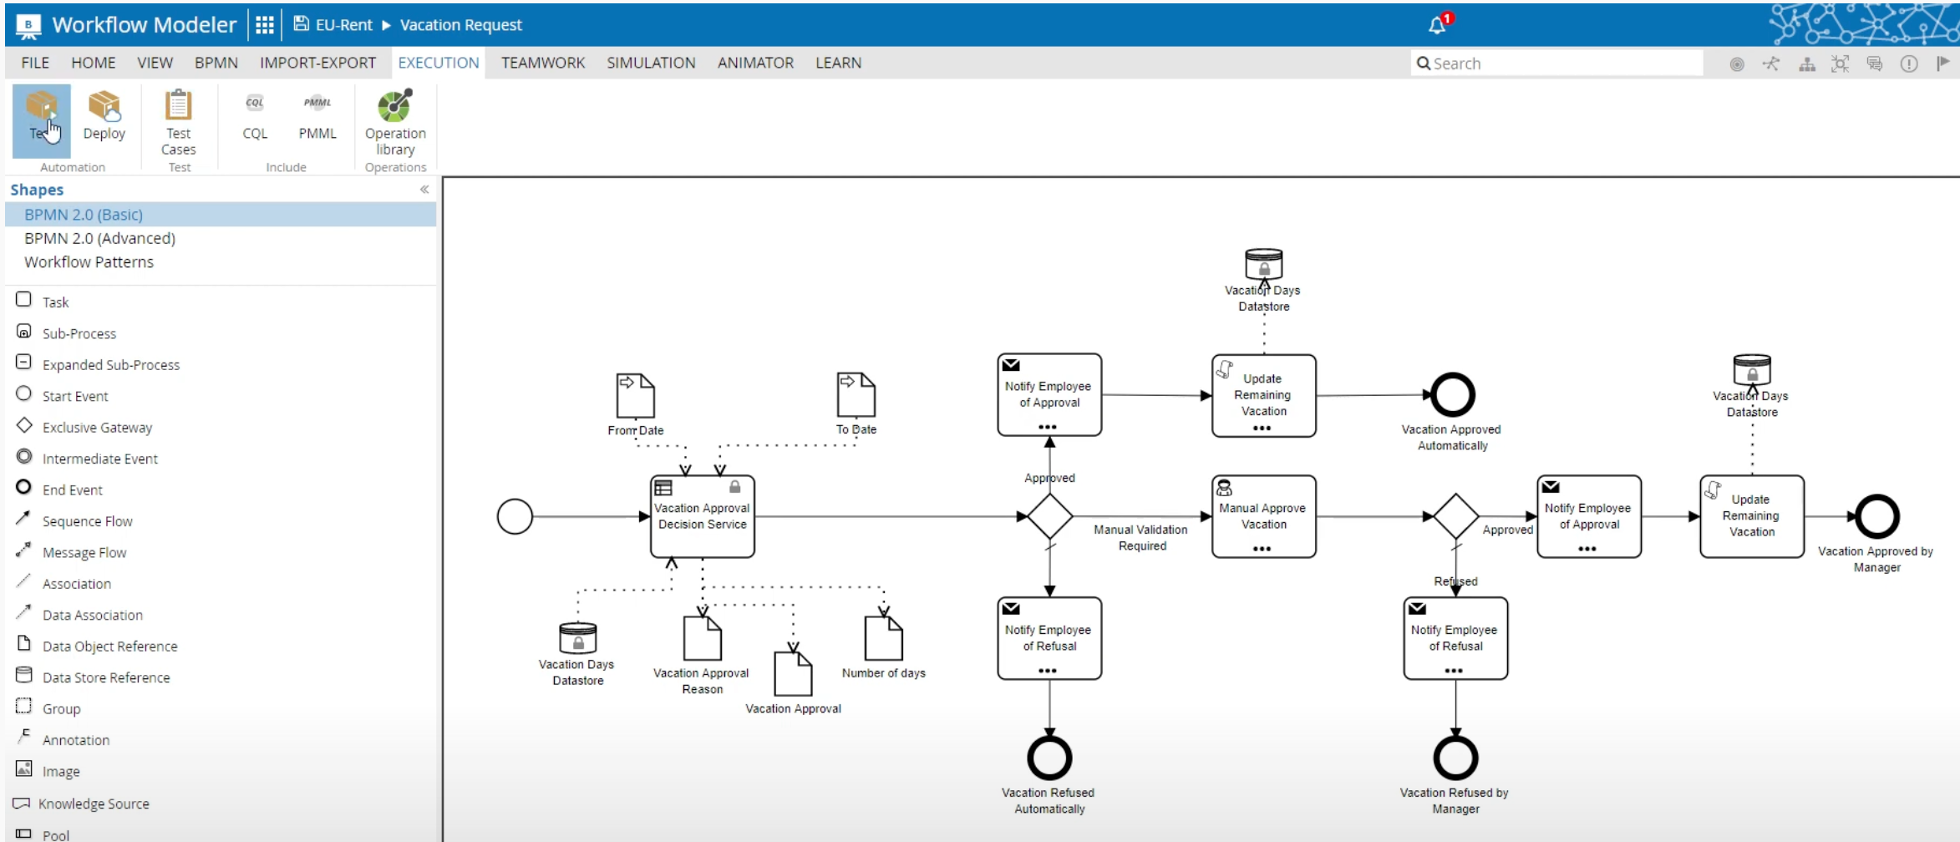Choose the End Event shape
The width and height of the screenshot is (1960, 842).
pos(72,489)
